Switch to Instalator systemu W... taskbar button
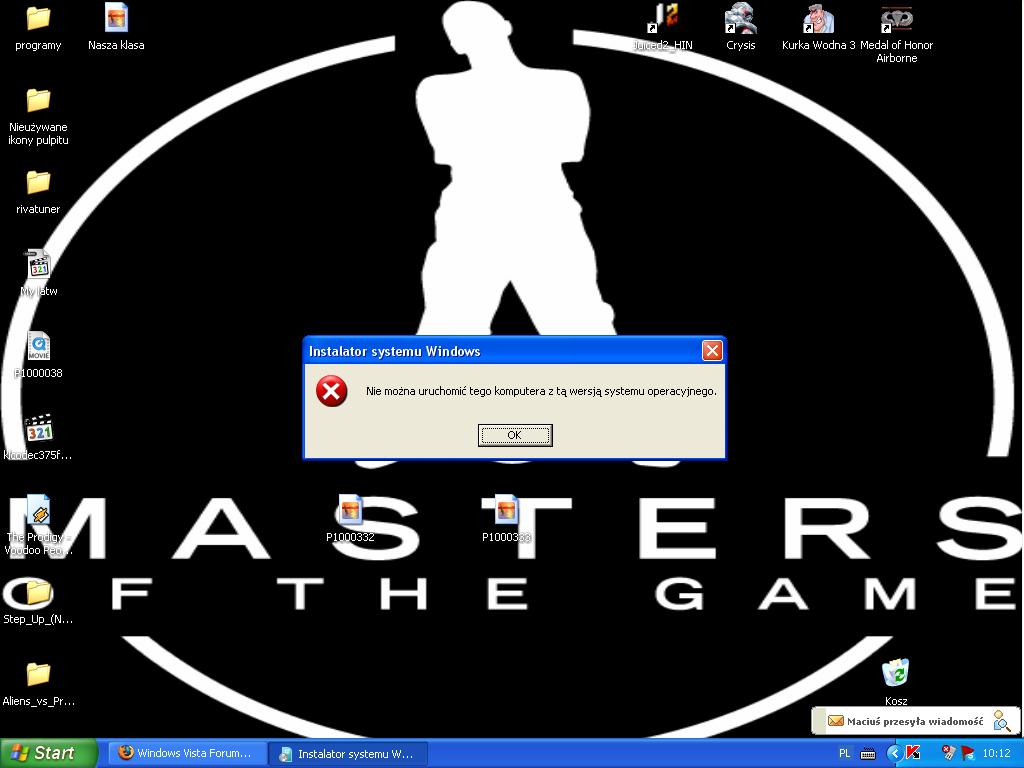This screenshot has width=1024, height=768. [348, 754]
